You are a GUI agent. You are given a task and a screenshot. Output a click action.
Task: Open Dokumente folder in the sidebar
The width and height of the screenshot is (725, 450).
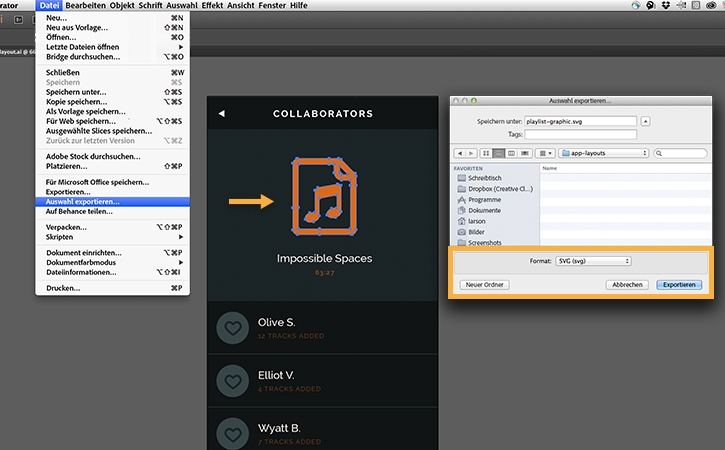[484, 210]
